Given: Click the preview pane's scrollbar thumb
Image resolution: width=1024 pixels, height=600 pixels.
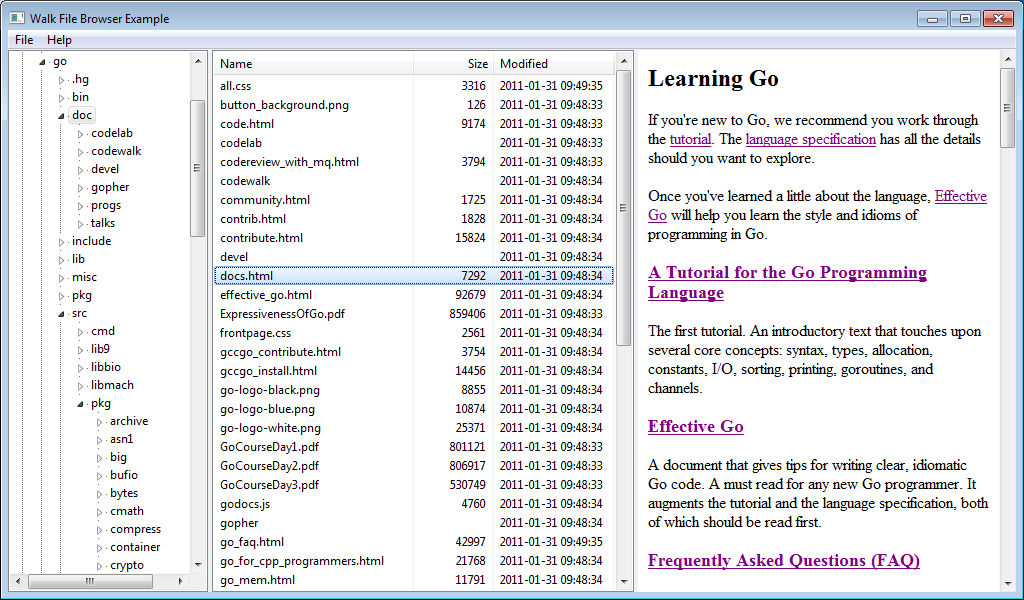Looking at the screenshot, I should tap(1007, 108).
